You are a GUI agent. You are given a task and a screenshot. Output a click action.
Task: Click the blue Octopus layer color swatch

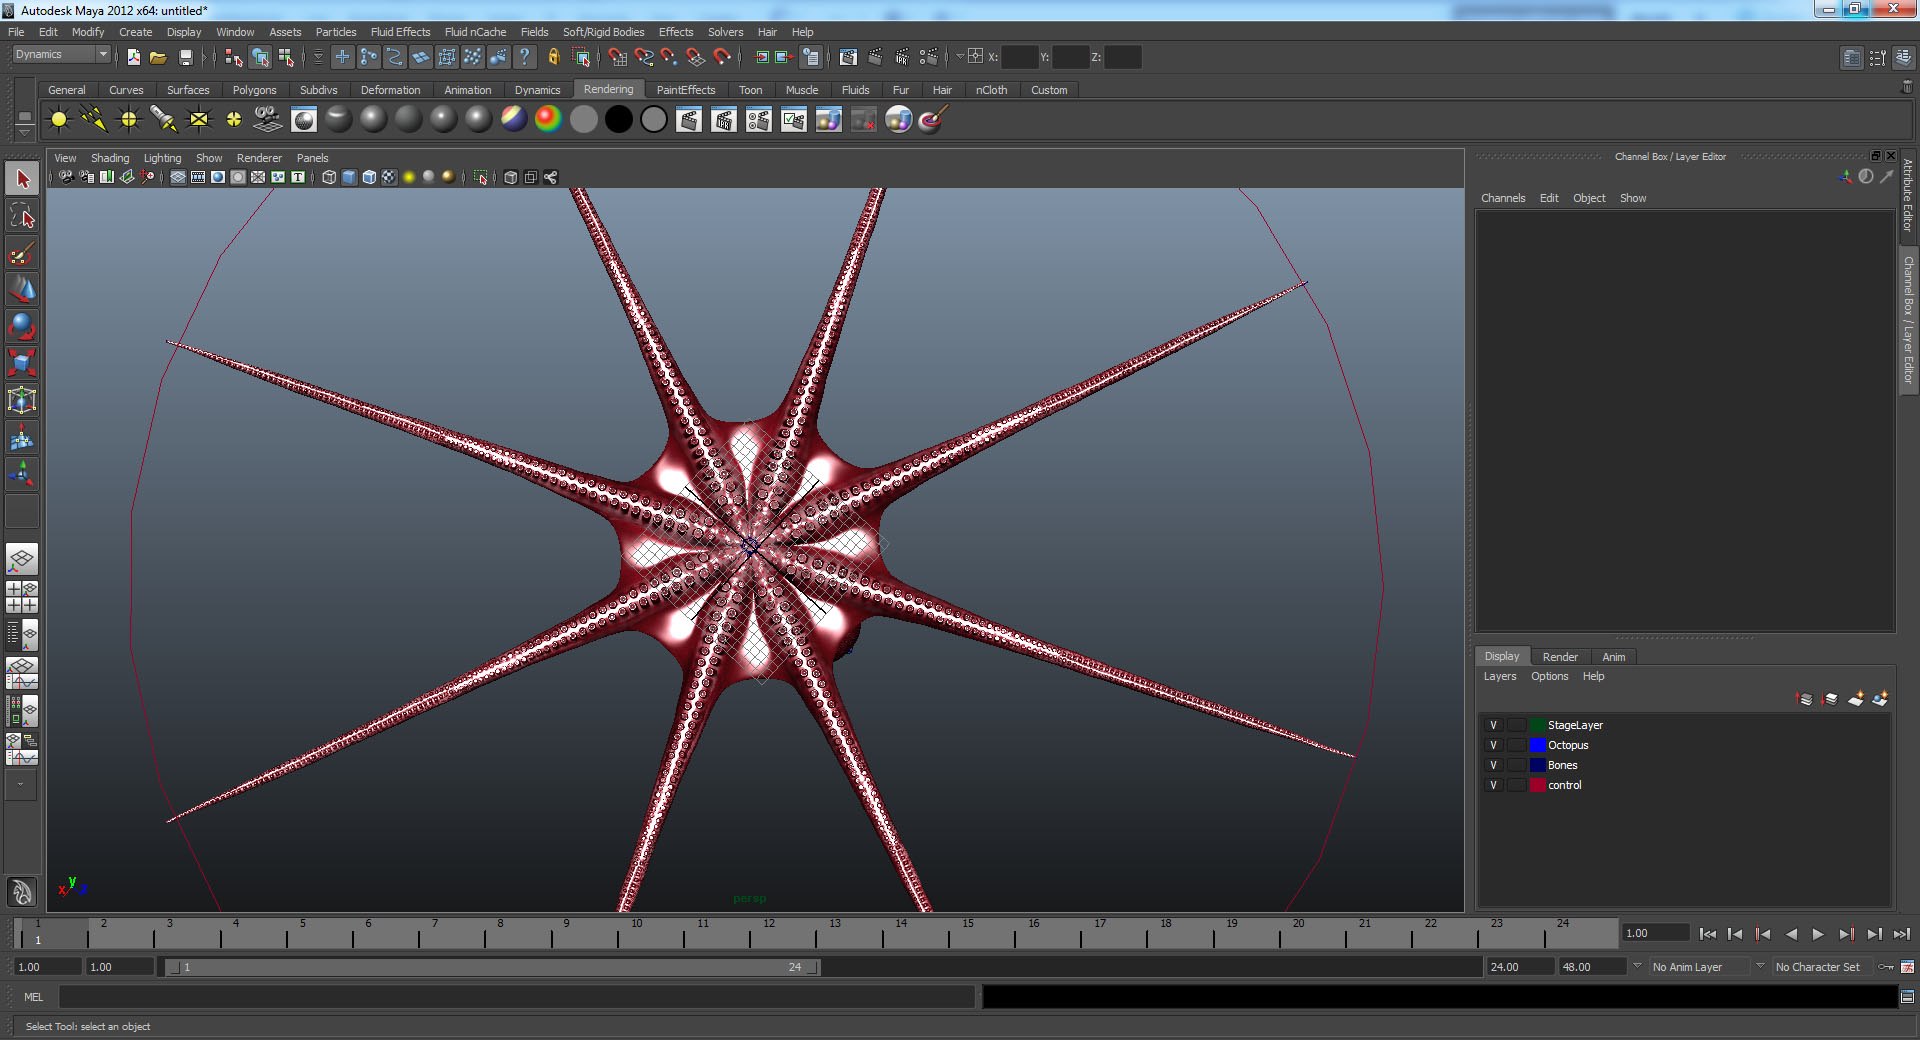1538,745
